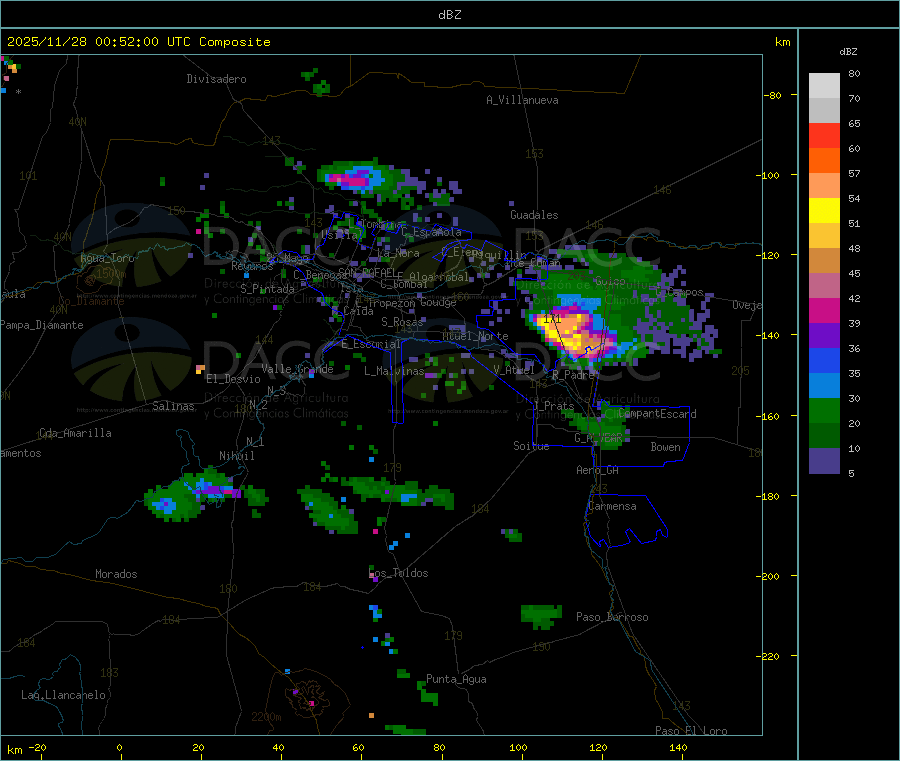Click the Aero_GA map label

click(598, 470)
